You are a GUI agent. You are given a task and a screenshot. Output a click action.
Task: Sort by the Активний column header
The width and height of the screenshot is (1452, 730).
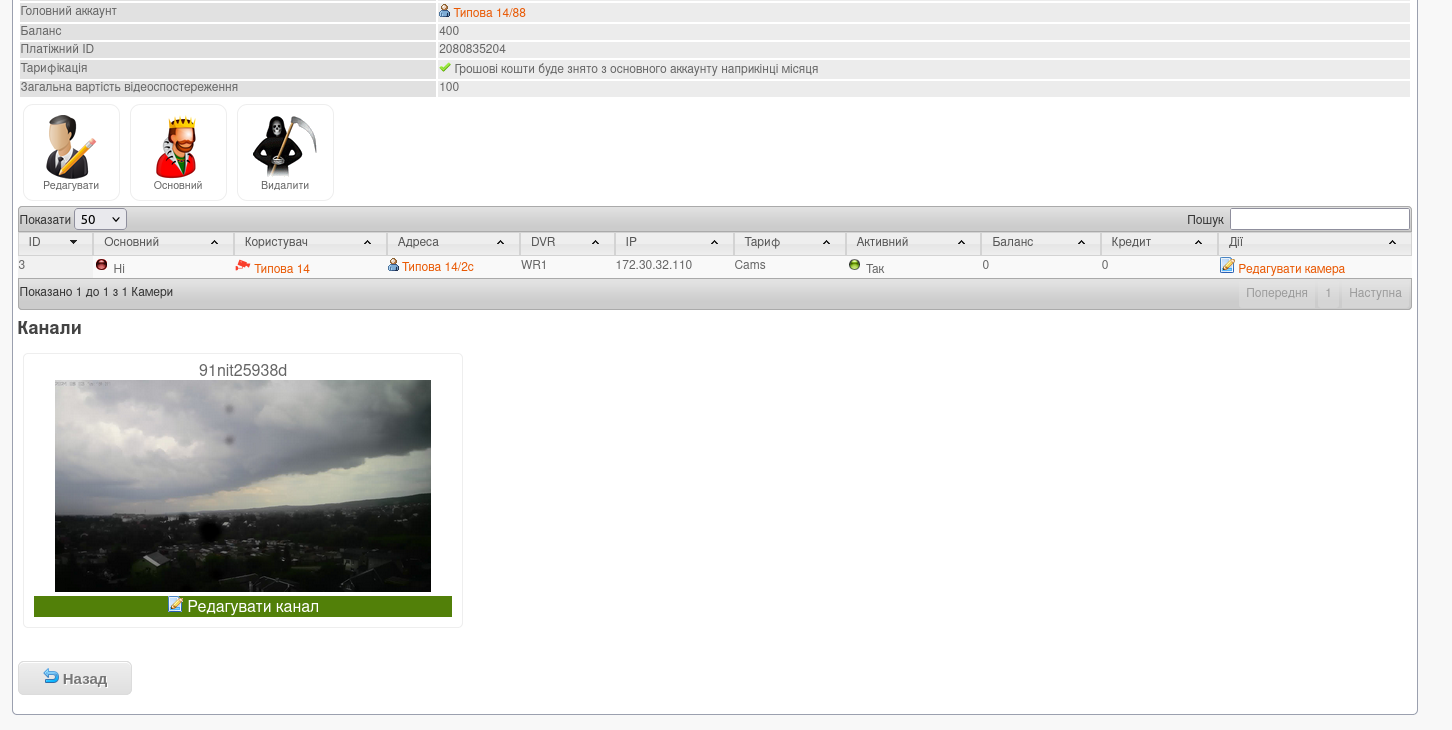pos(911,243)
